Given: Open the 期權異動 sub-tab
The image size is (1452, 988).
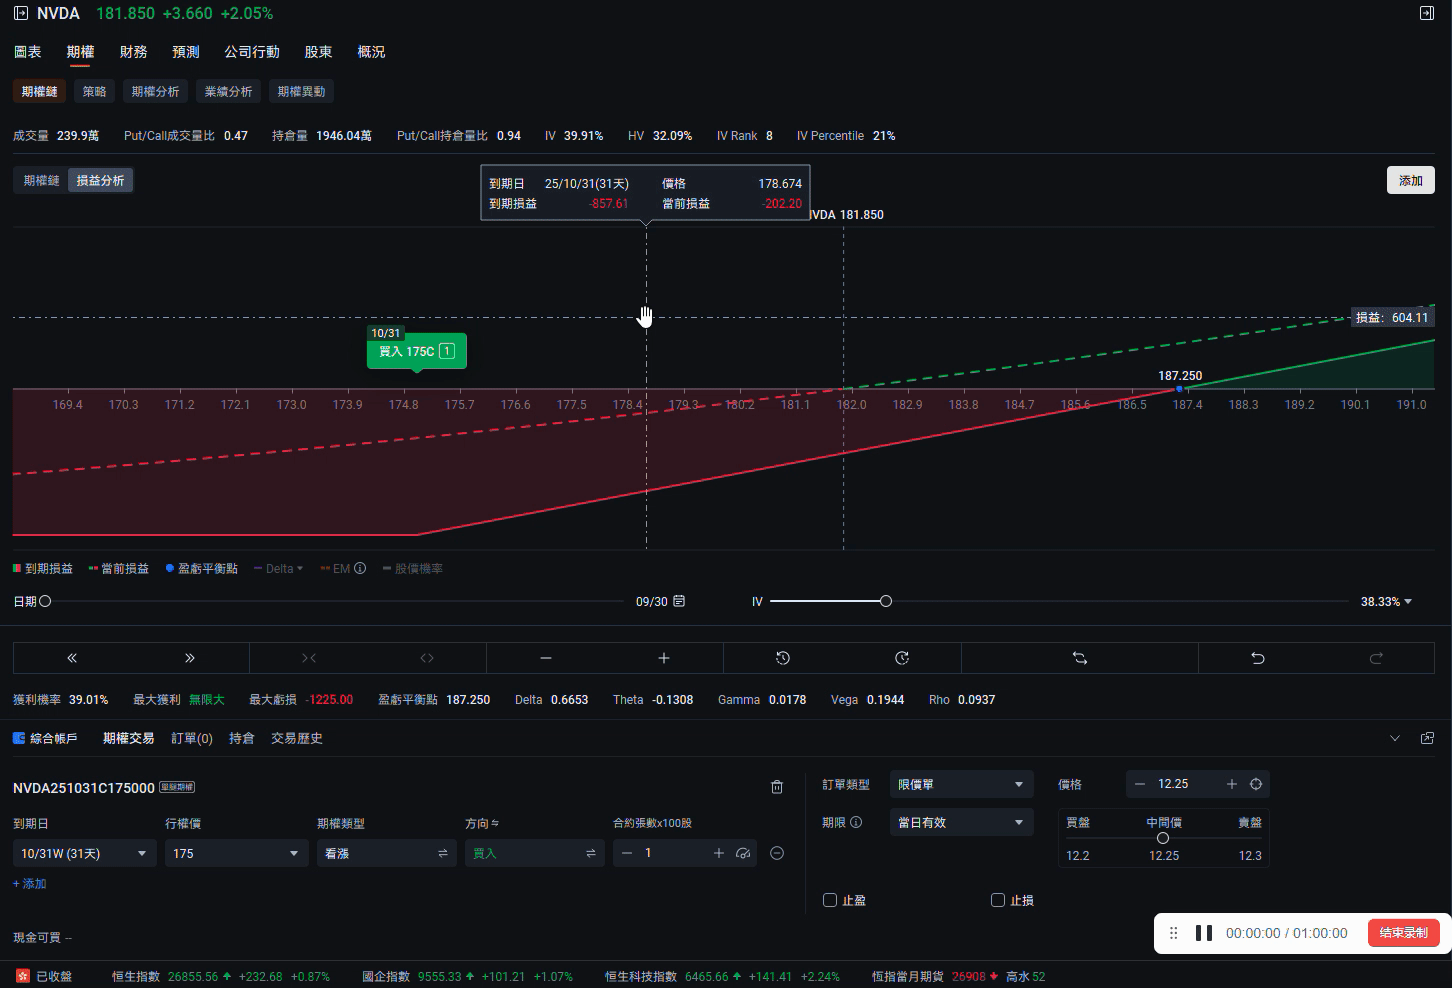Looking at the screenshot, I should pos(301,91).
